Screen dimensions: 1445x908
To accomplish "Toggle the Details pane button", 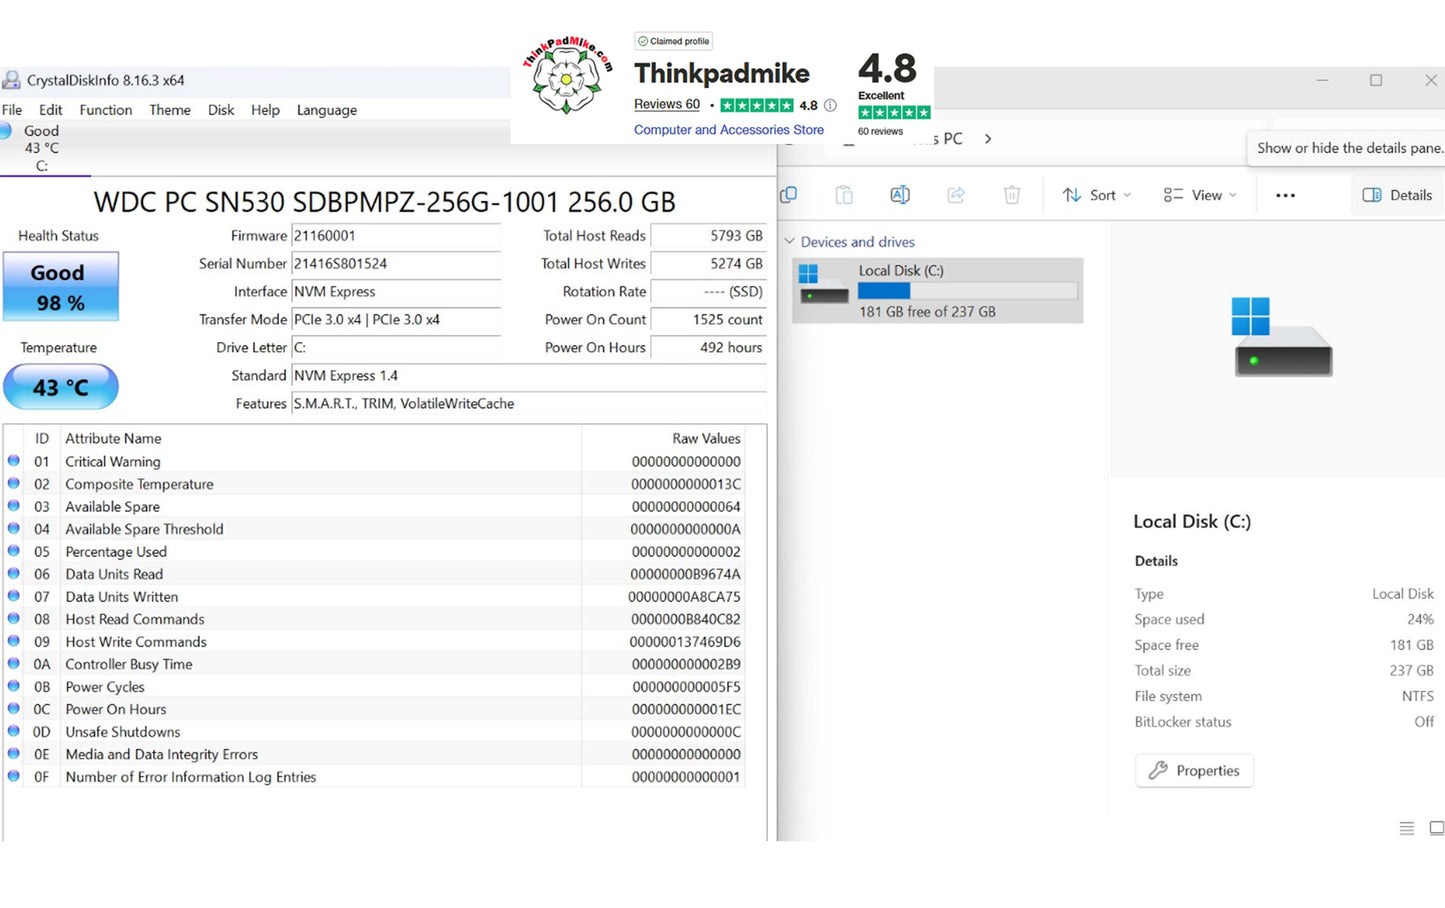I will (x=1397, y=195).
